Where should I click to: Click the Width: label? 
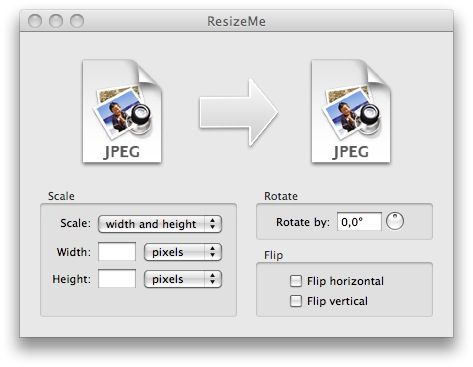click(74, 252)
